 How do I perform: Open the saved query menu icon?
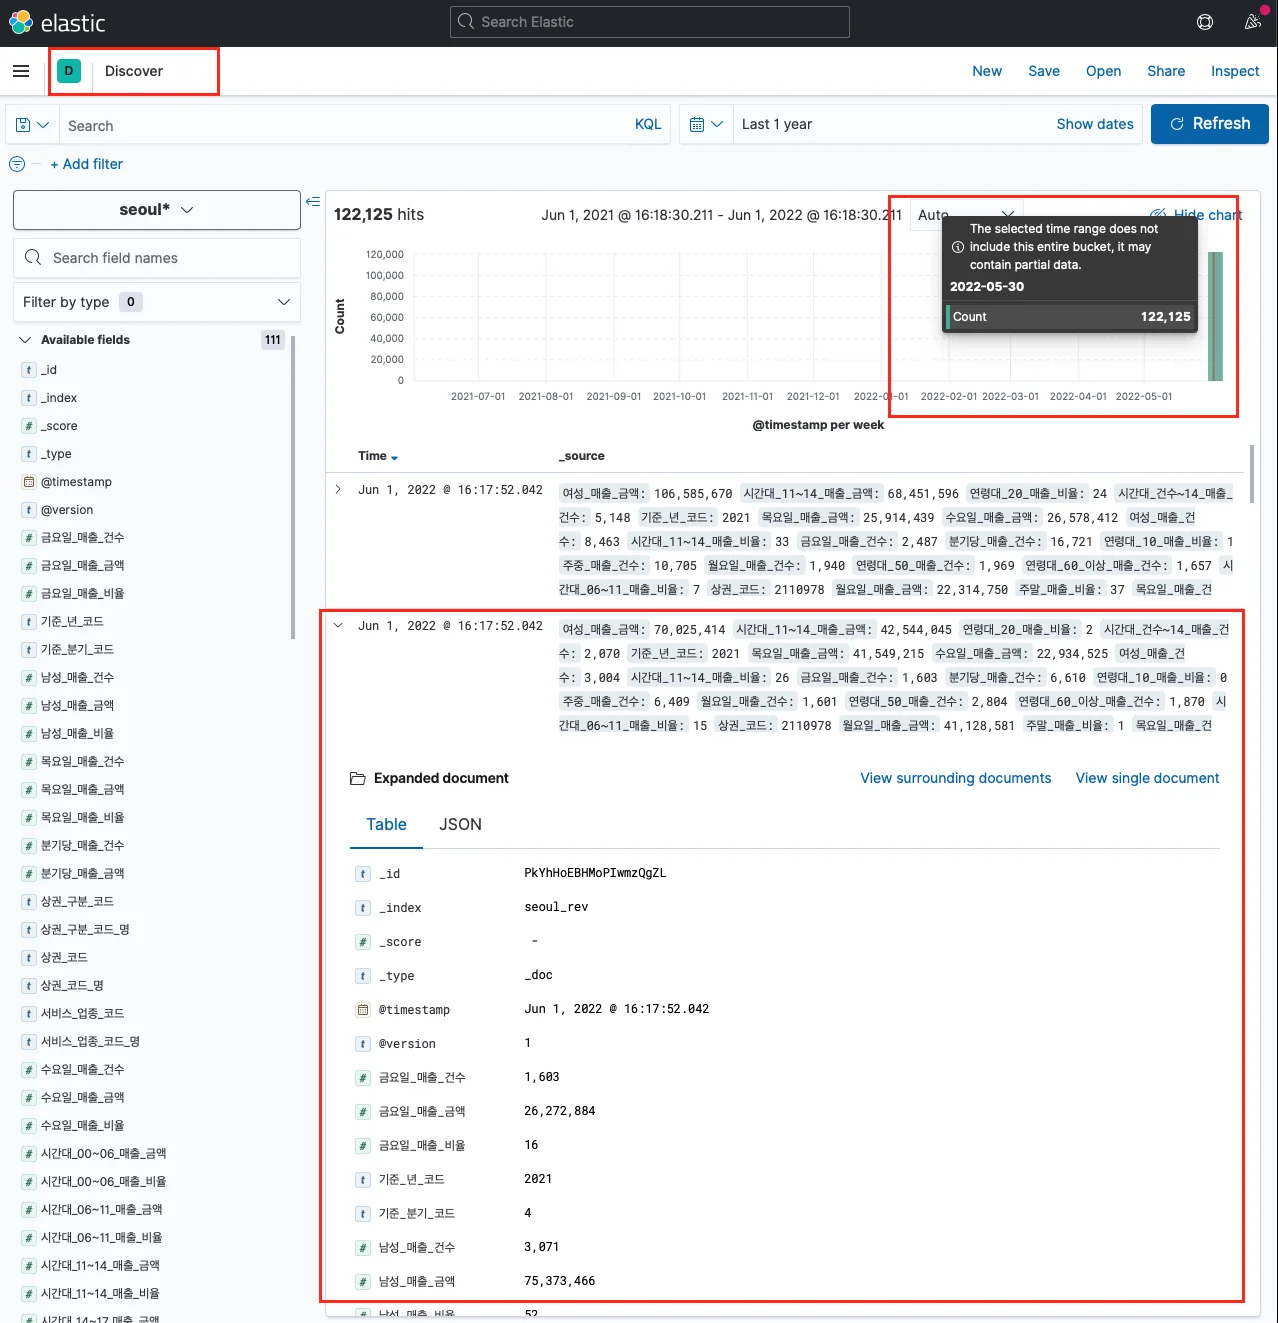coord(31,125)
